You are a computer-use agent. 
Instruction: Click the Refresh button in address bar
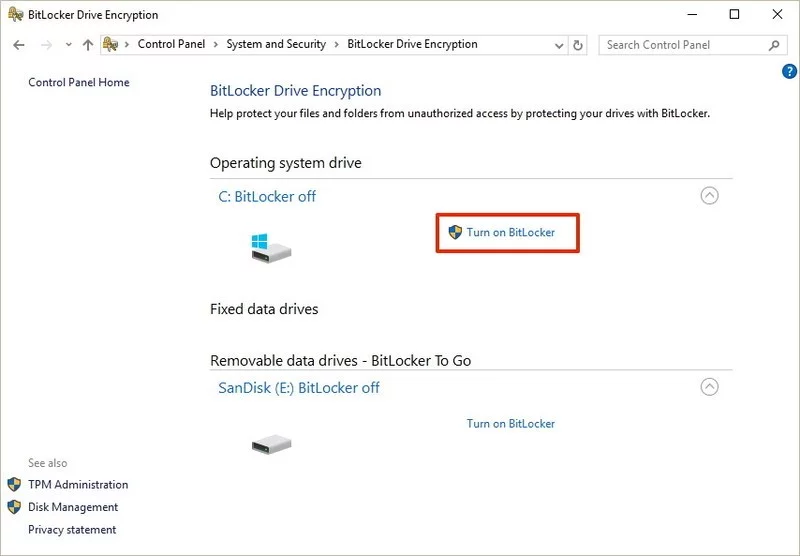pyautogui.click(x=578, y=45)
